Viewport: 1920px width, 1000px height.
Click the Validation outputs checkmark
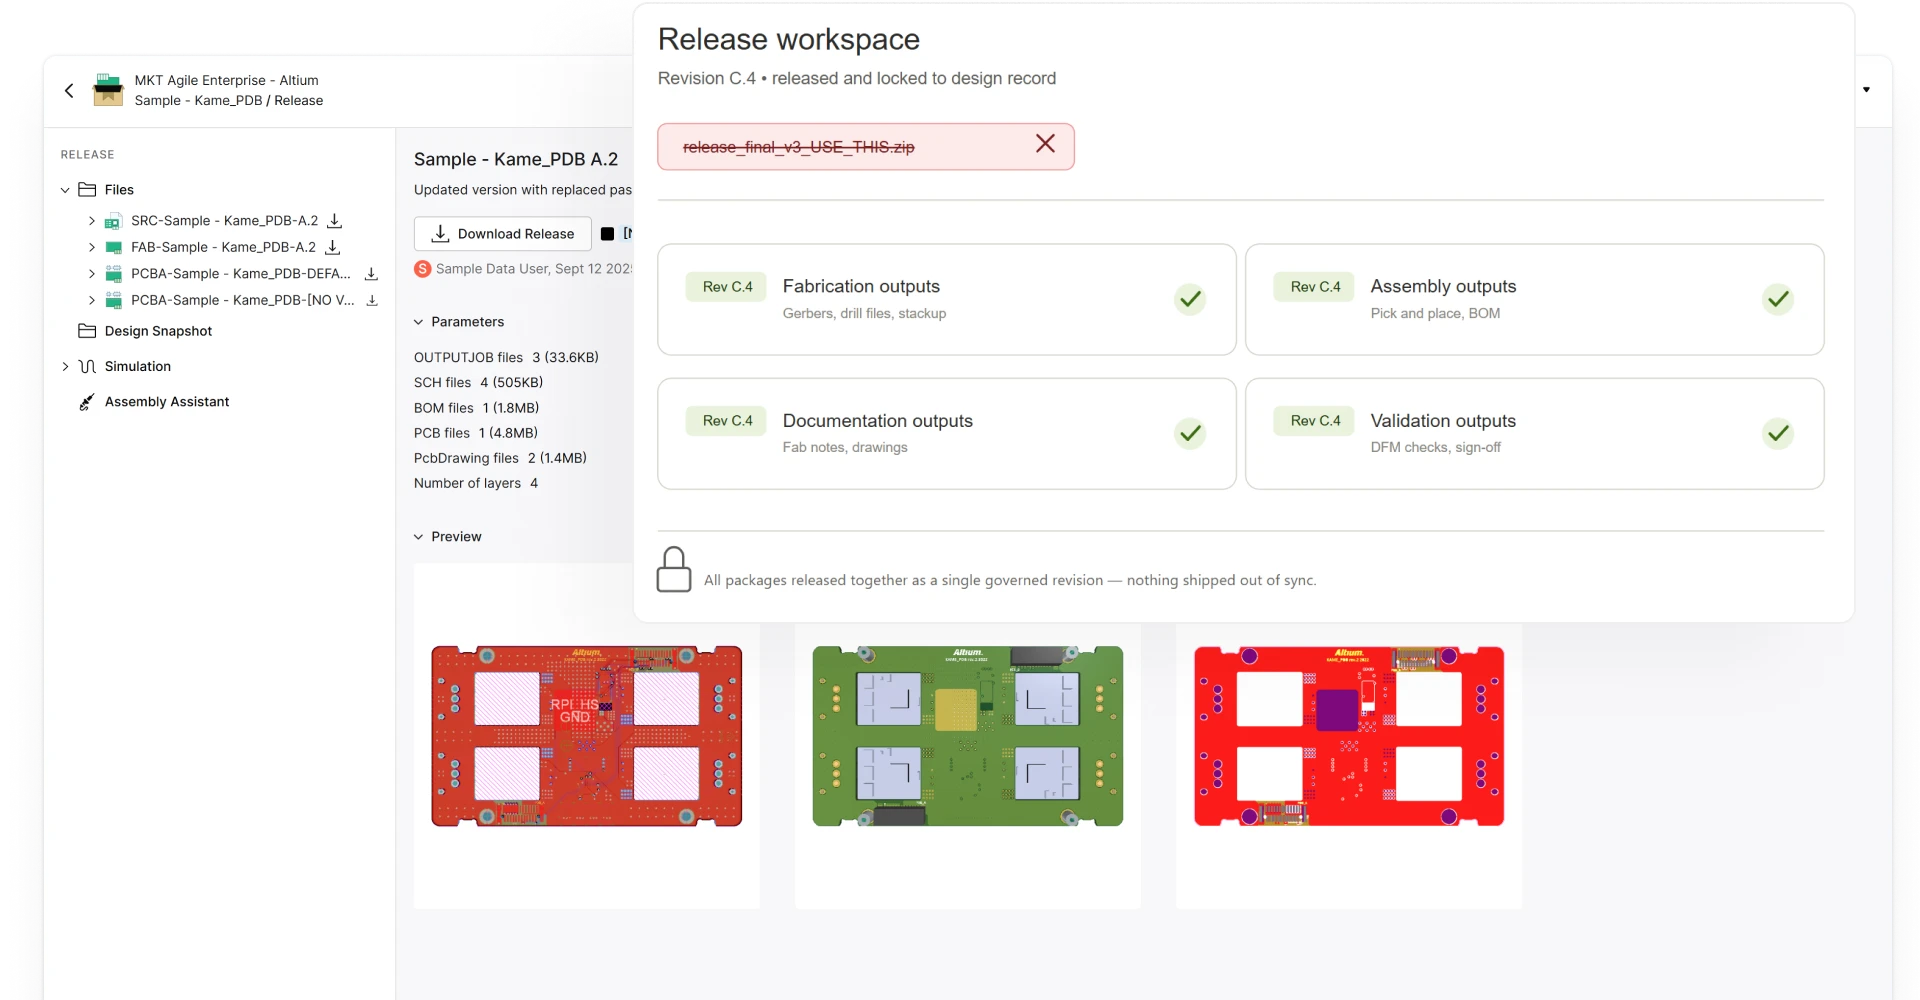1778,433
